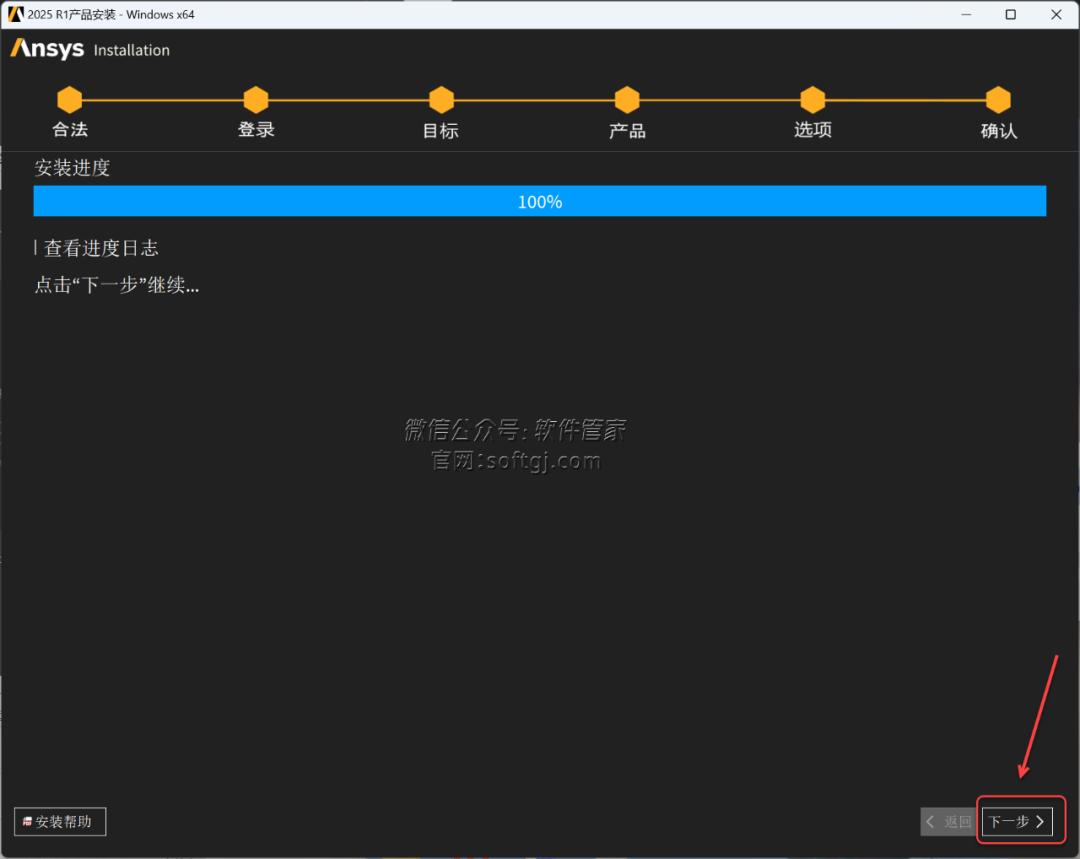Click the Installation header label
This screenshot has height=859, width=1080.
coord(132,50)
